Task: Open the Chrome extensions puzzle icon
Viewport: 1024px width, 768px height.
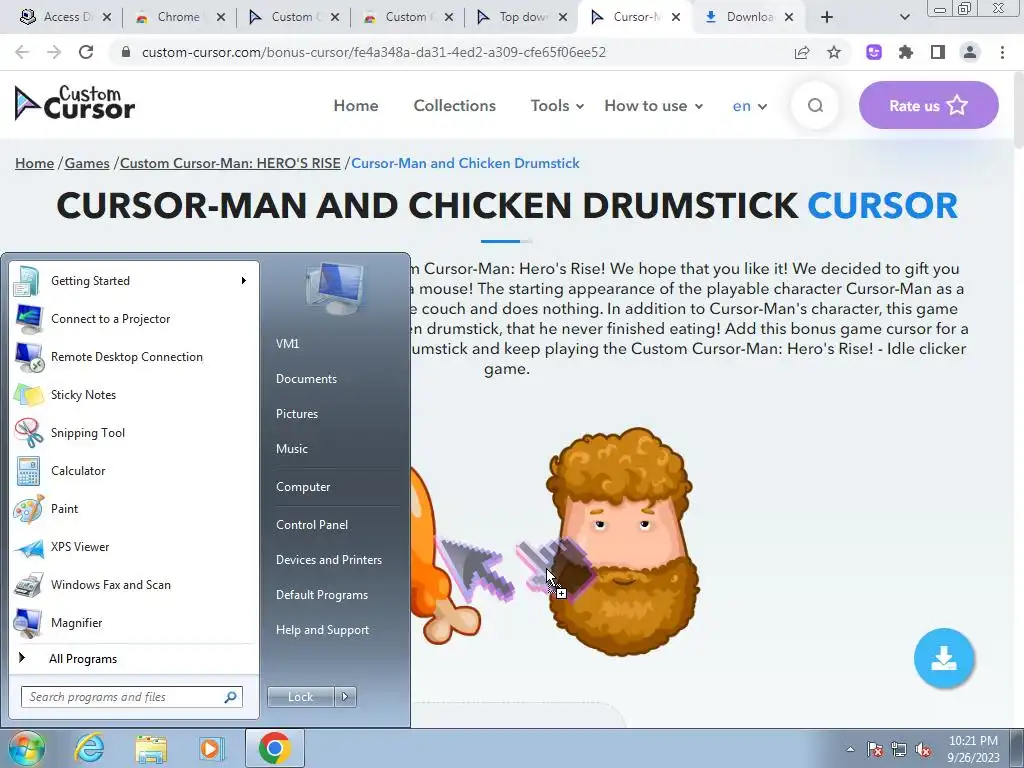Action: pyautogui.click(x=906, y=52)
